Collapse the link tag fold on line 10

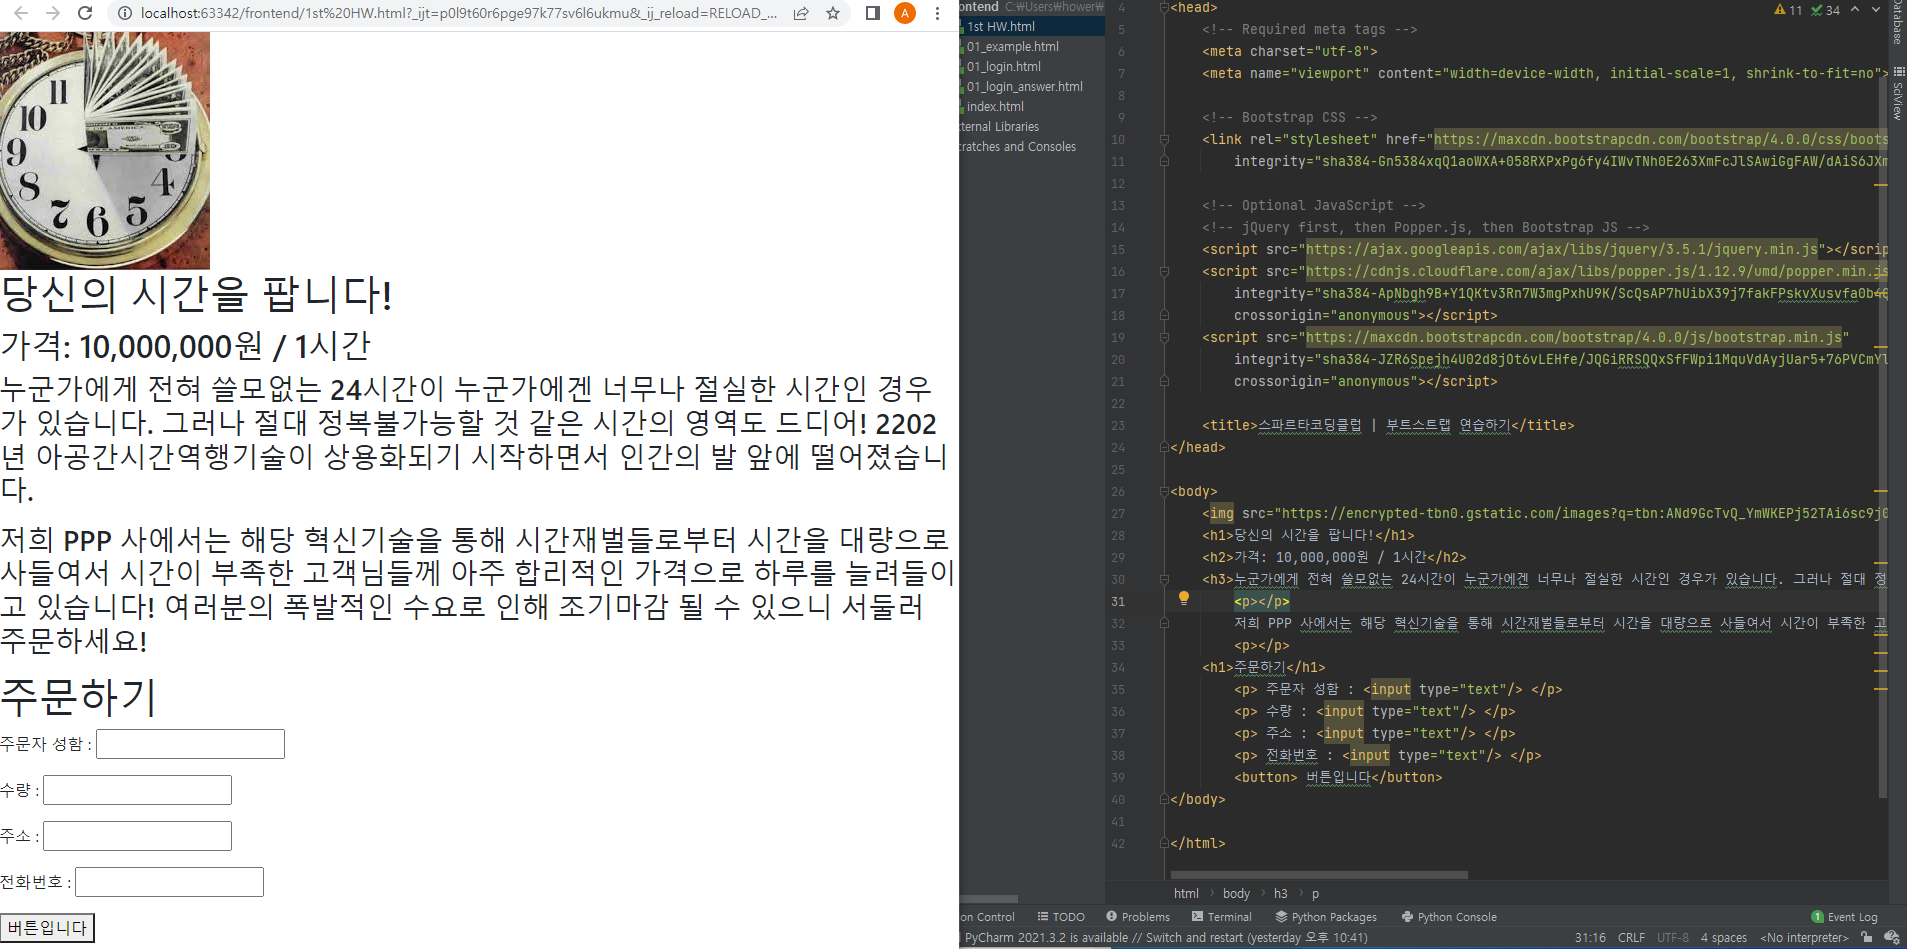point(1164,140)
